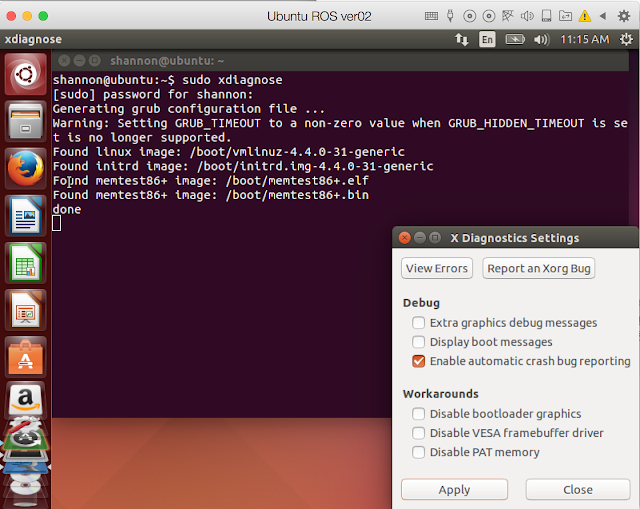The image size is (640, 509).
Task: Click the View Errors button
Action: point(437,269)
